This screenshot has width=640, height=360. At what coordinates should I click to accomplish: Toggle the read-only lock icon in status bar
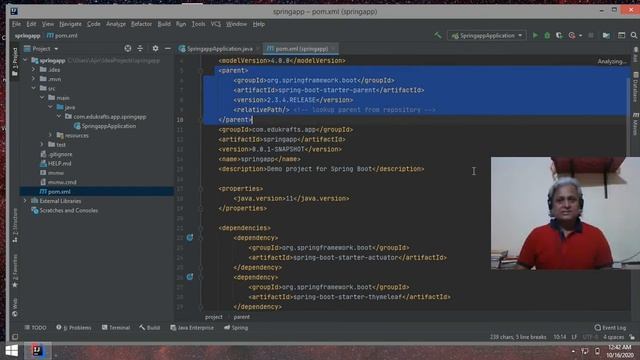click(632, 337)
